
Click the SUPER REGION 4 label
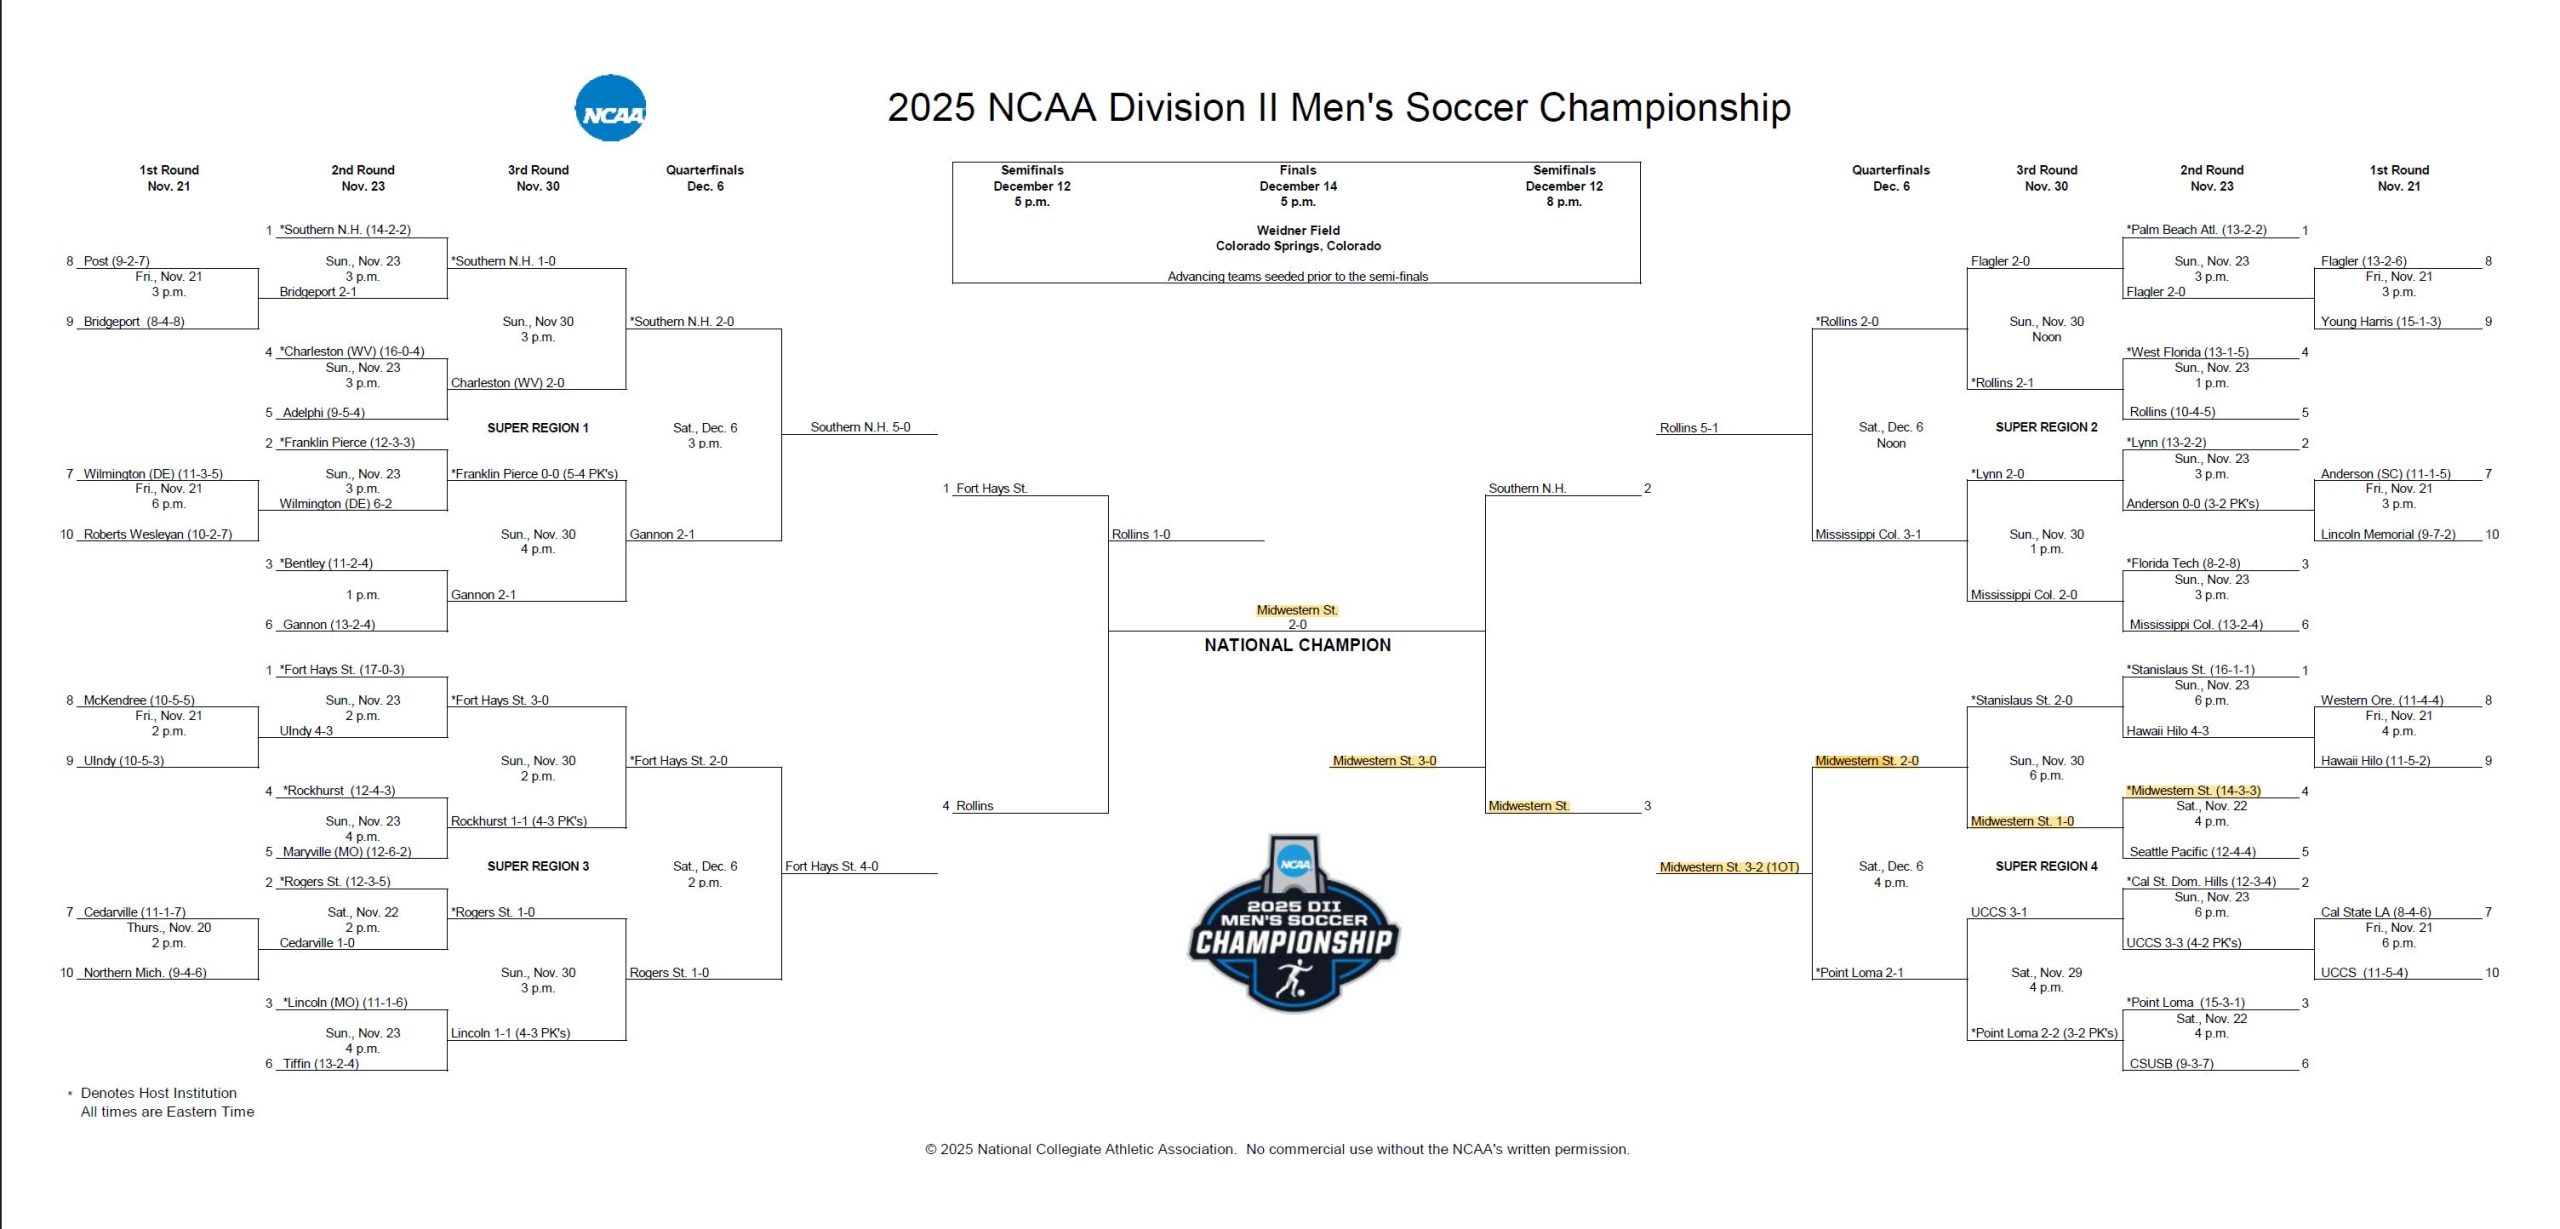pyautogui.click(x=2046, y=866)
